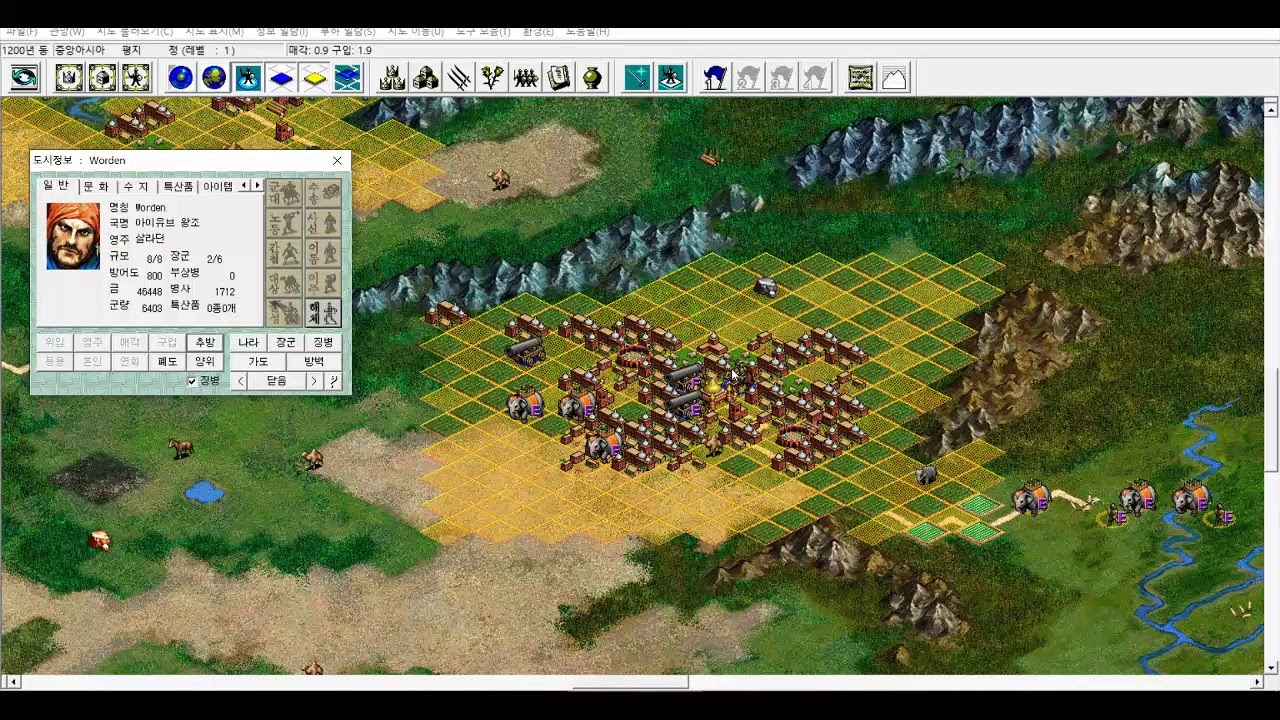Click the crossed swords toolbar icon
The height and width of the screenshot is (720, 1280).
click(x=459, y=77)
